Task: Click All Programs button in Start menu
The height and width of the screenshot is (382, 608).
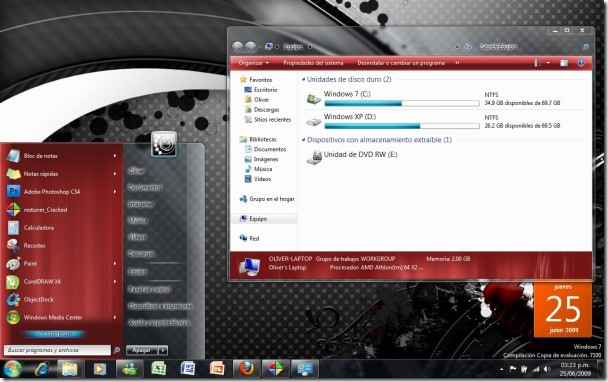Action: (x=54, y=334)
